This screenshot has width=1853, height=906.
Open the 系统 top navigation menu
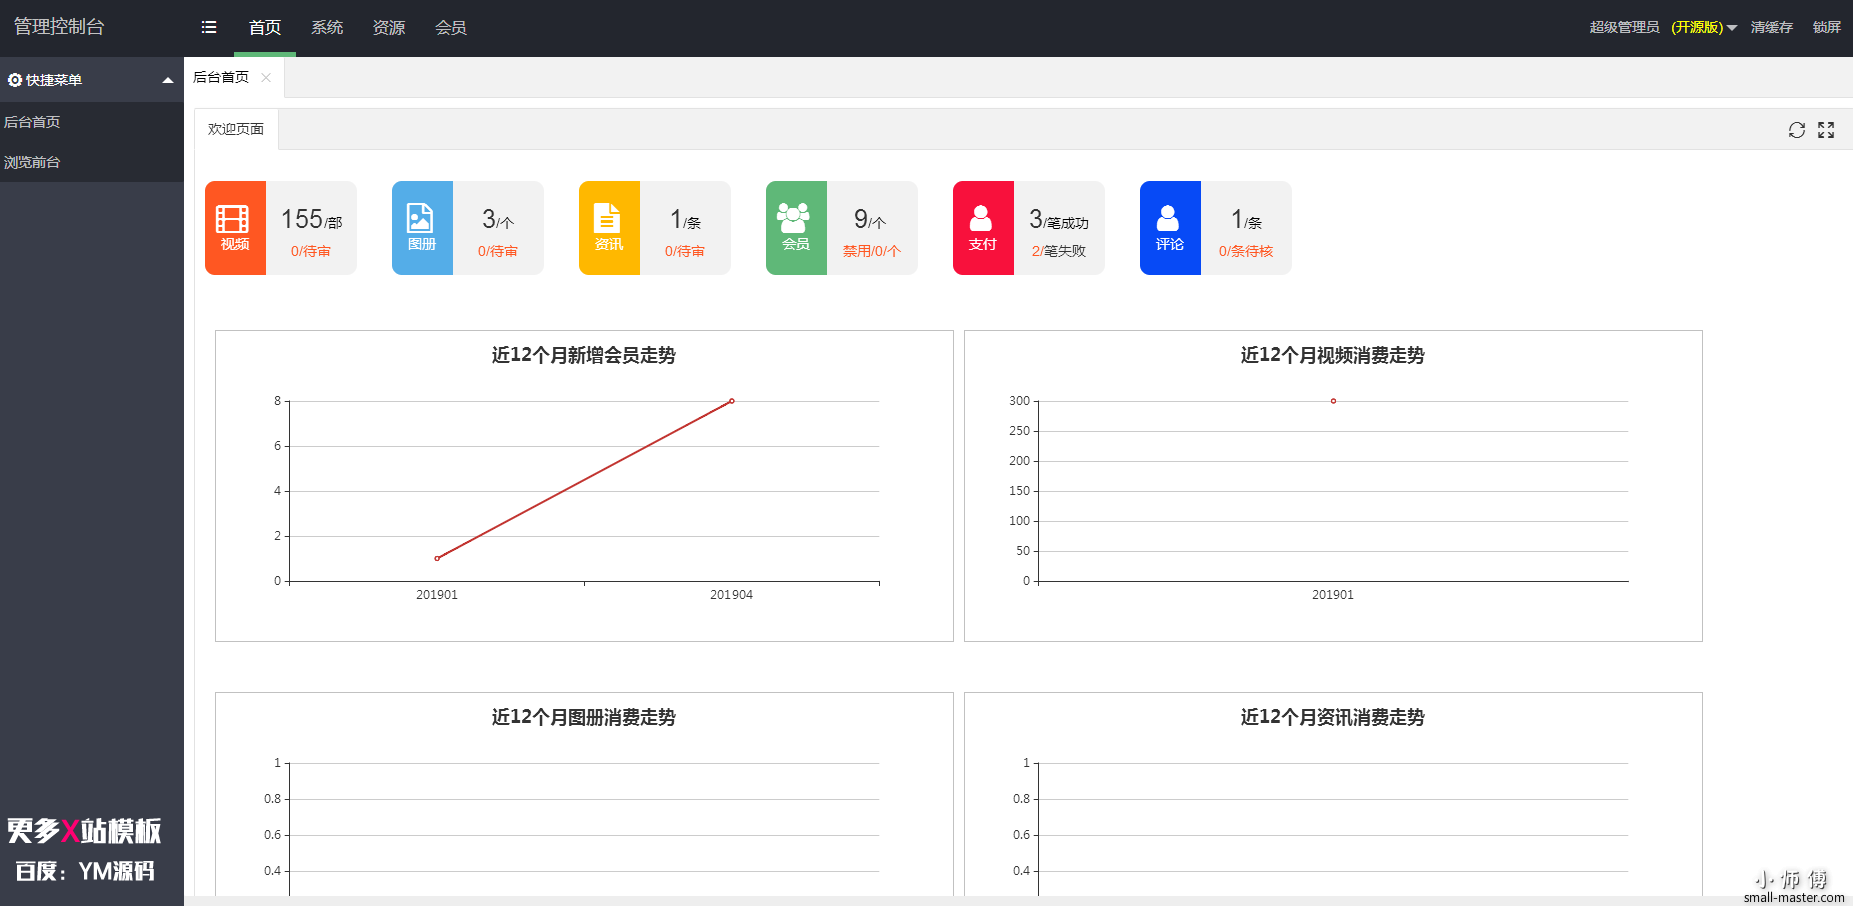click(x=327, y=27)
